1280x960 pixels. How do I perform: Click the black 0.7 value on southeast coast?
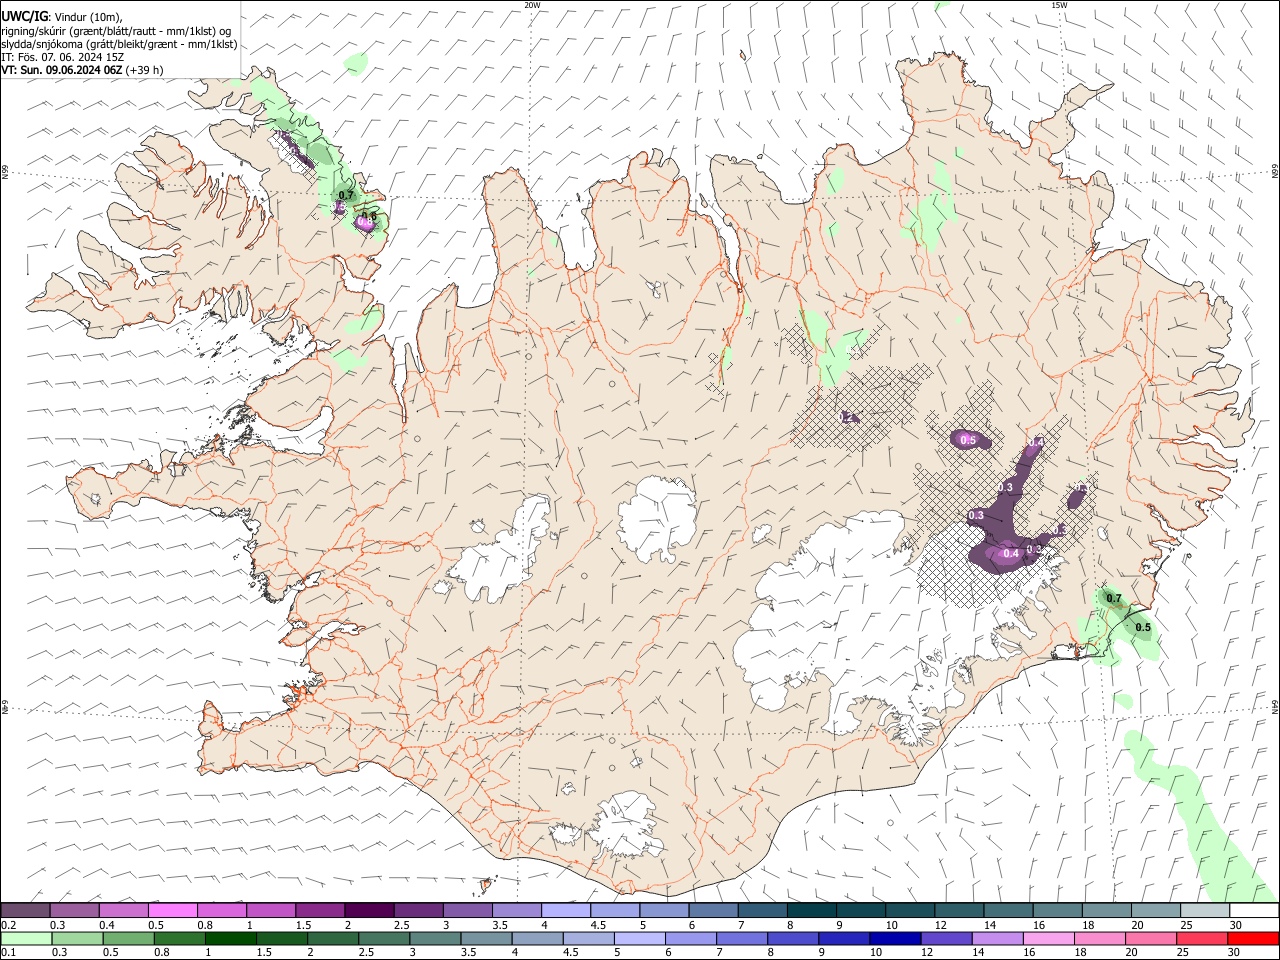(1114, 598)
